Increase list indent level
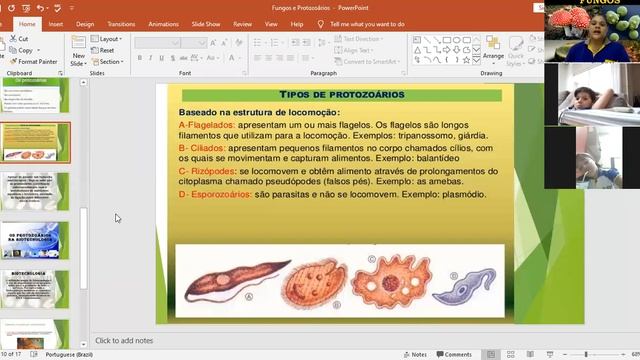Viewport: 640px width, 360px height. tap(306, 42)
